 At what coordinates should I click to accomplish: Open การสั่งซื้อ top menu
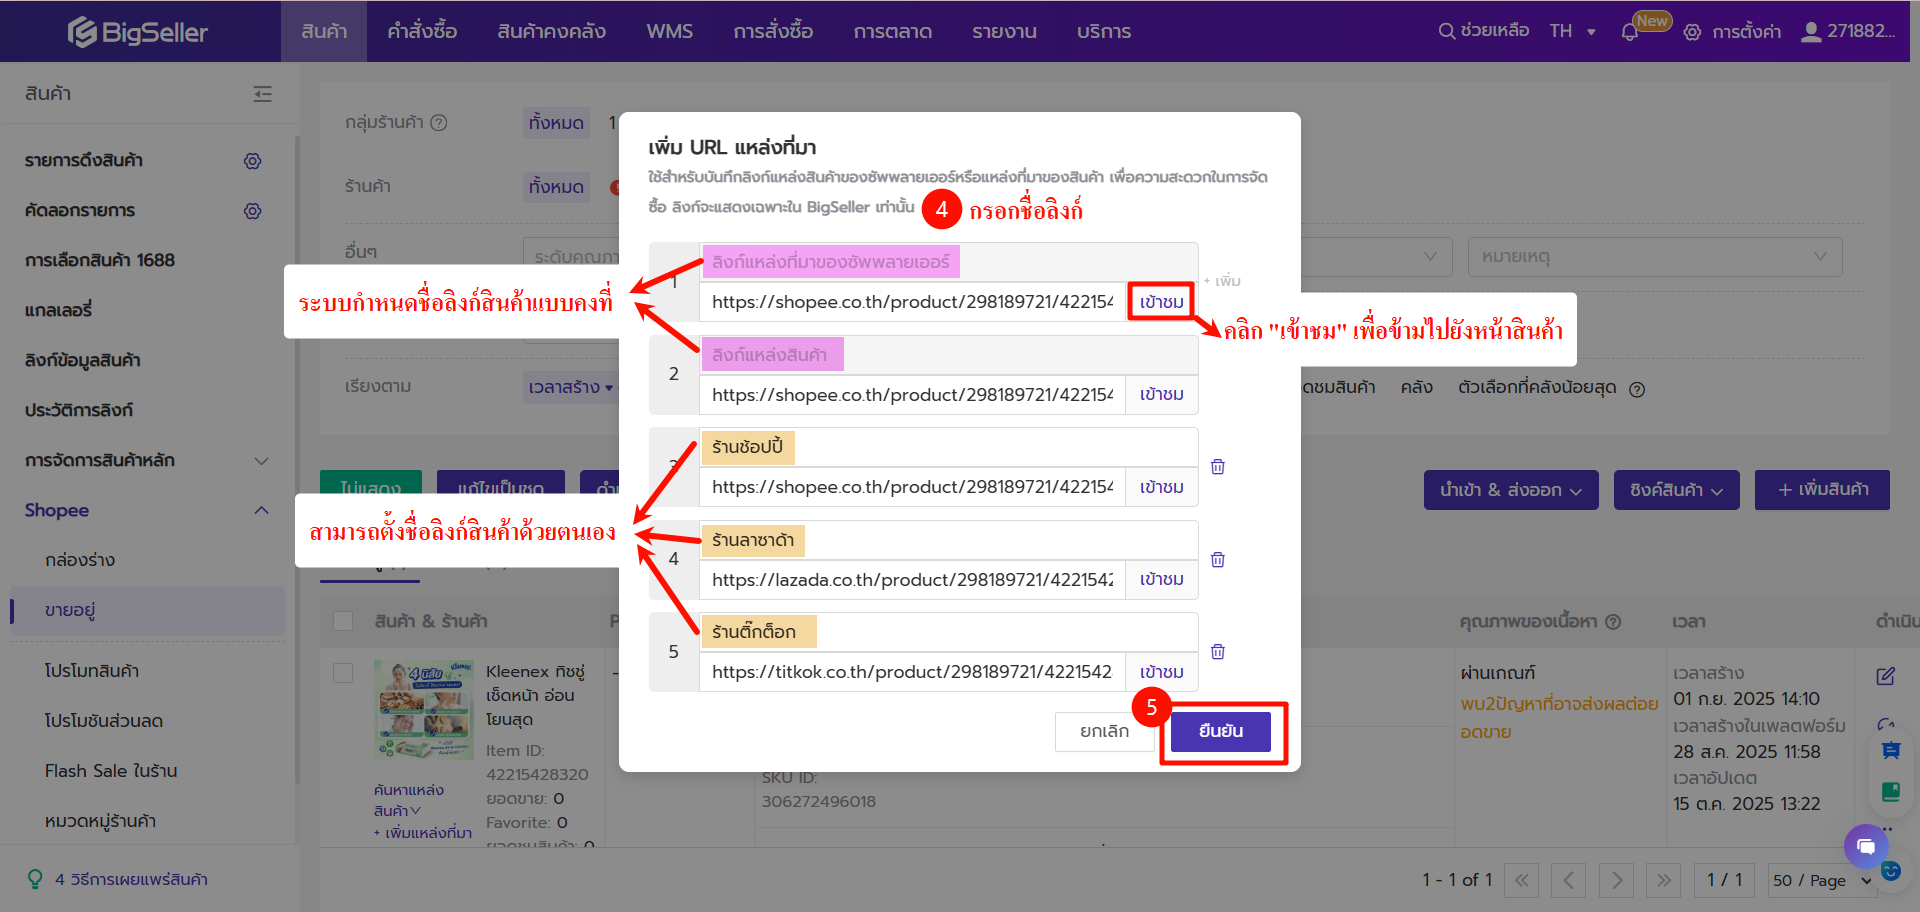click(773, 31)
